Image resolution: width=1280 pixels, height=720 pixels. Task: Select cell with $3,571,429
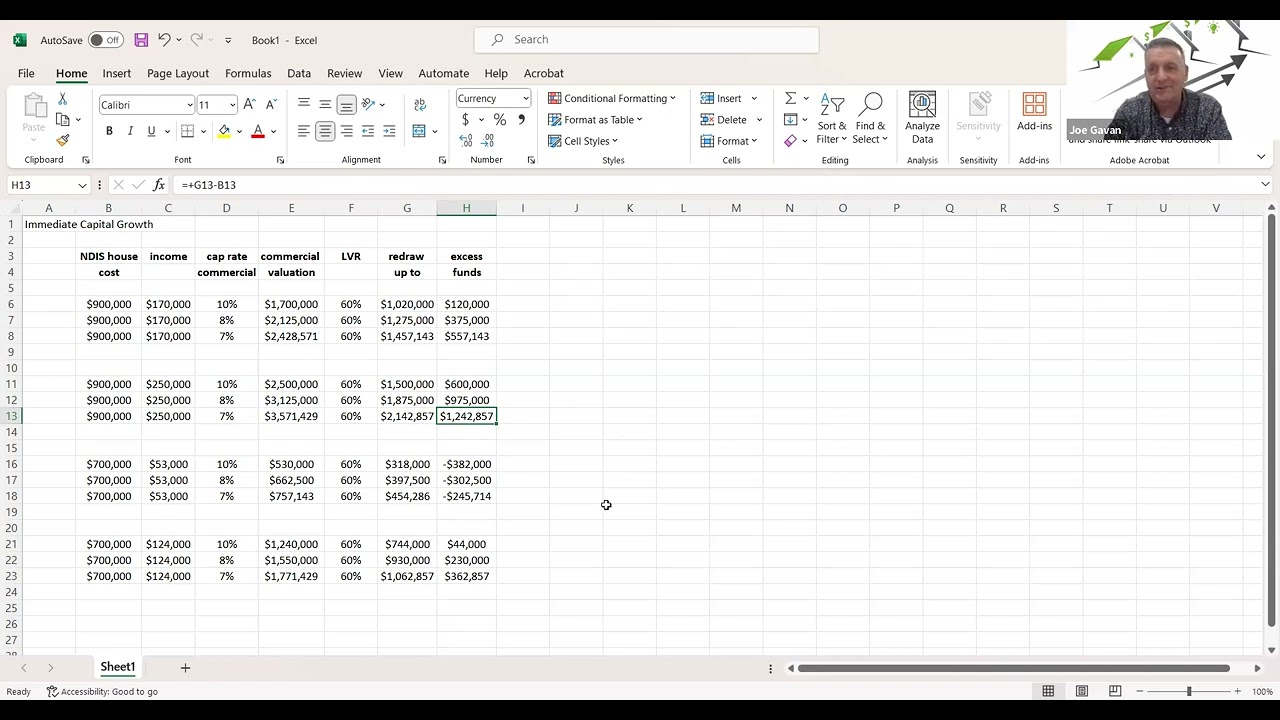[x=291, y=416]
